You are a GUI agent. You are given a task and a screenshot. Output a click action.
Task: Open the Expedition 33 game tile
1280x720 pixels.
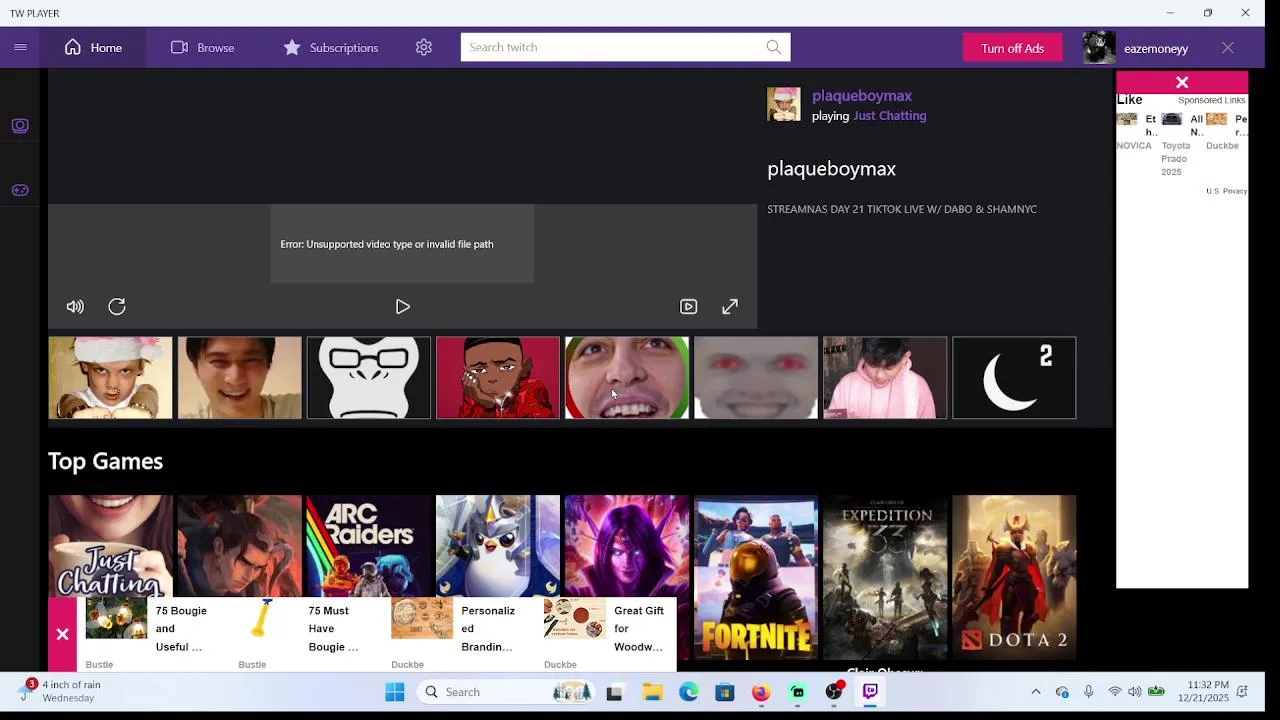pyautogui.click(x=885, y=577)
